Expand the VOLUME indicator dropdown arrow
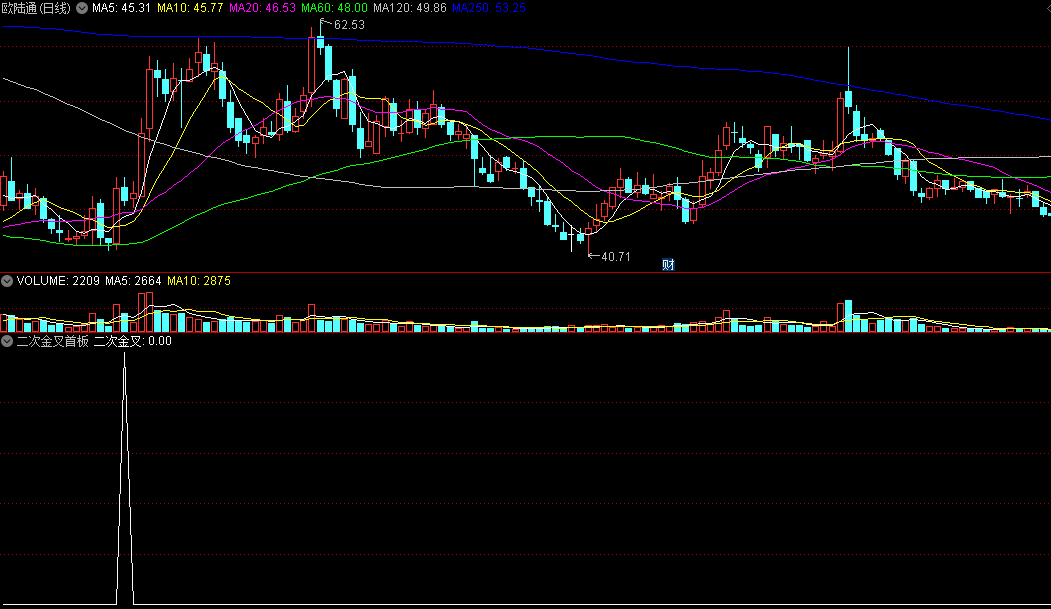1051x609 pixels. [x=7, y=281]
